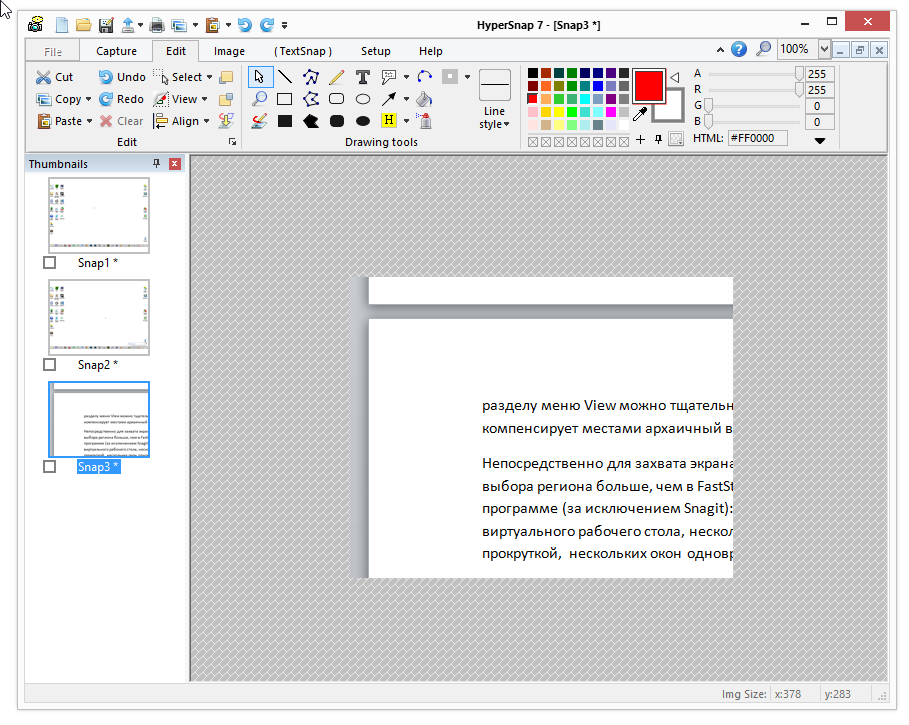Expand the zoom percentage combo box
Viewport: 909px width, 725px height.
click(x=824, y=49)
